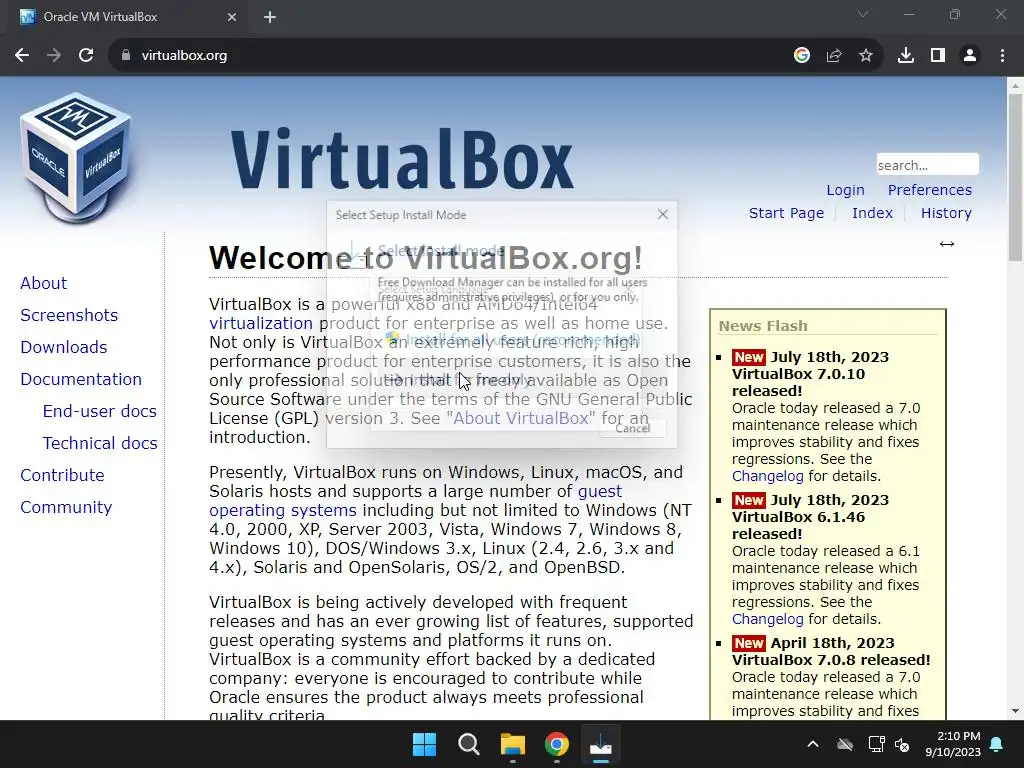Viewport: 1024px width, 768px height.
Task: Click the search box on VirtualBox site
Action: click(927, 165)
